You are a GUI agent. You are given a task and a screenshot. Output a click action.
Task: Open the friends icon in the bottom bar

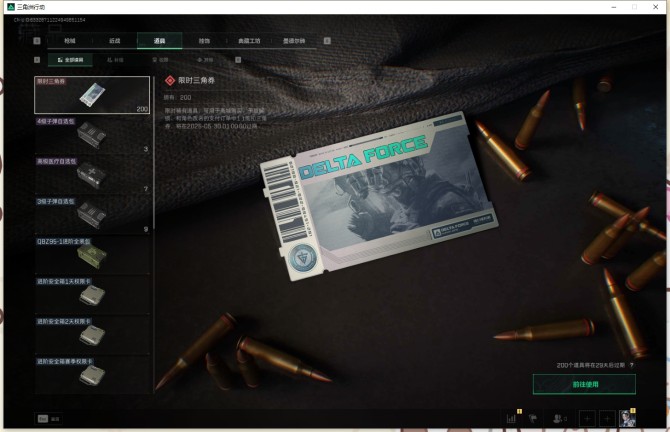(559, 418)
